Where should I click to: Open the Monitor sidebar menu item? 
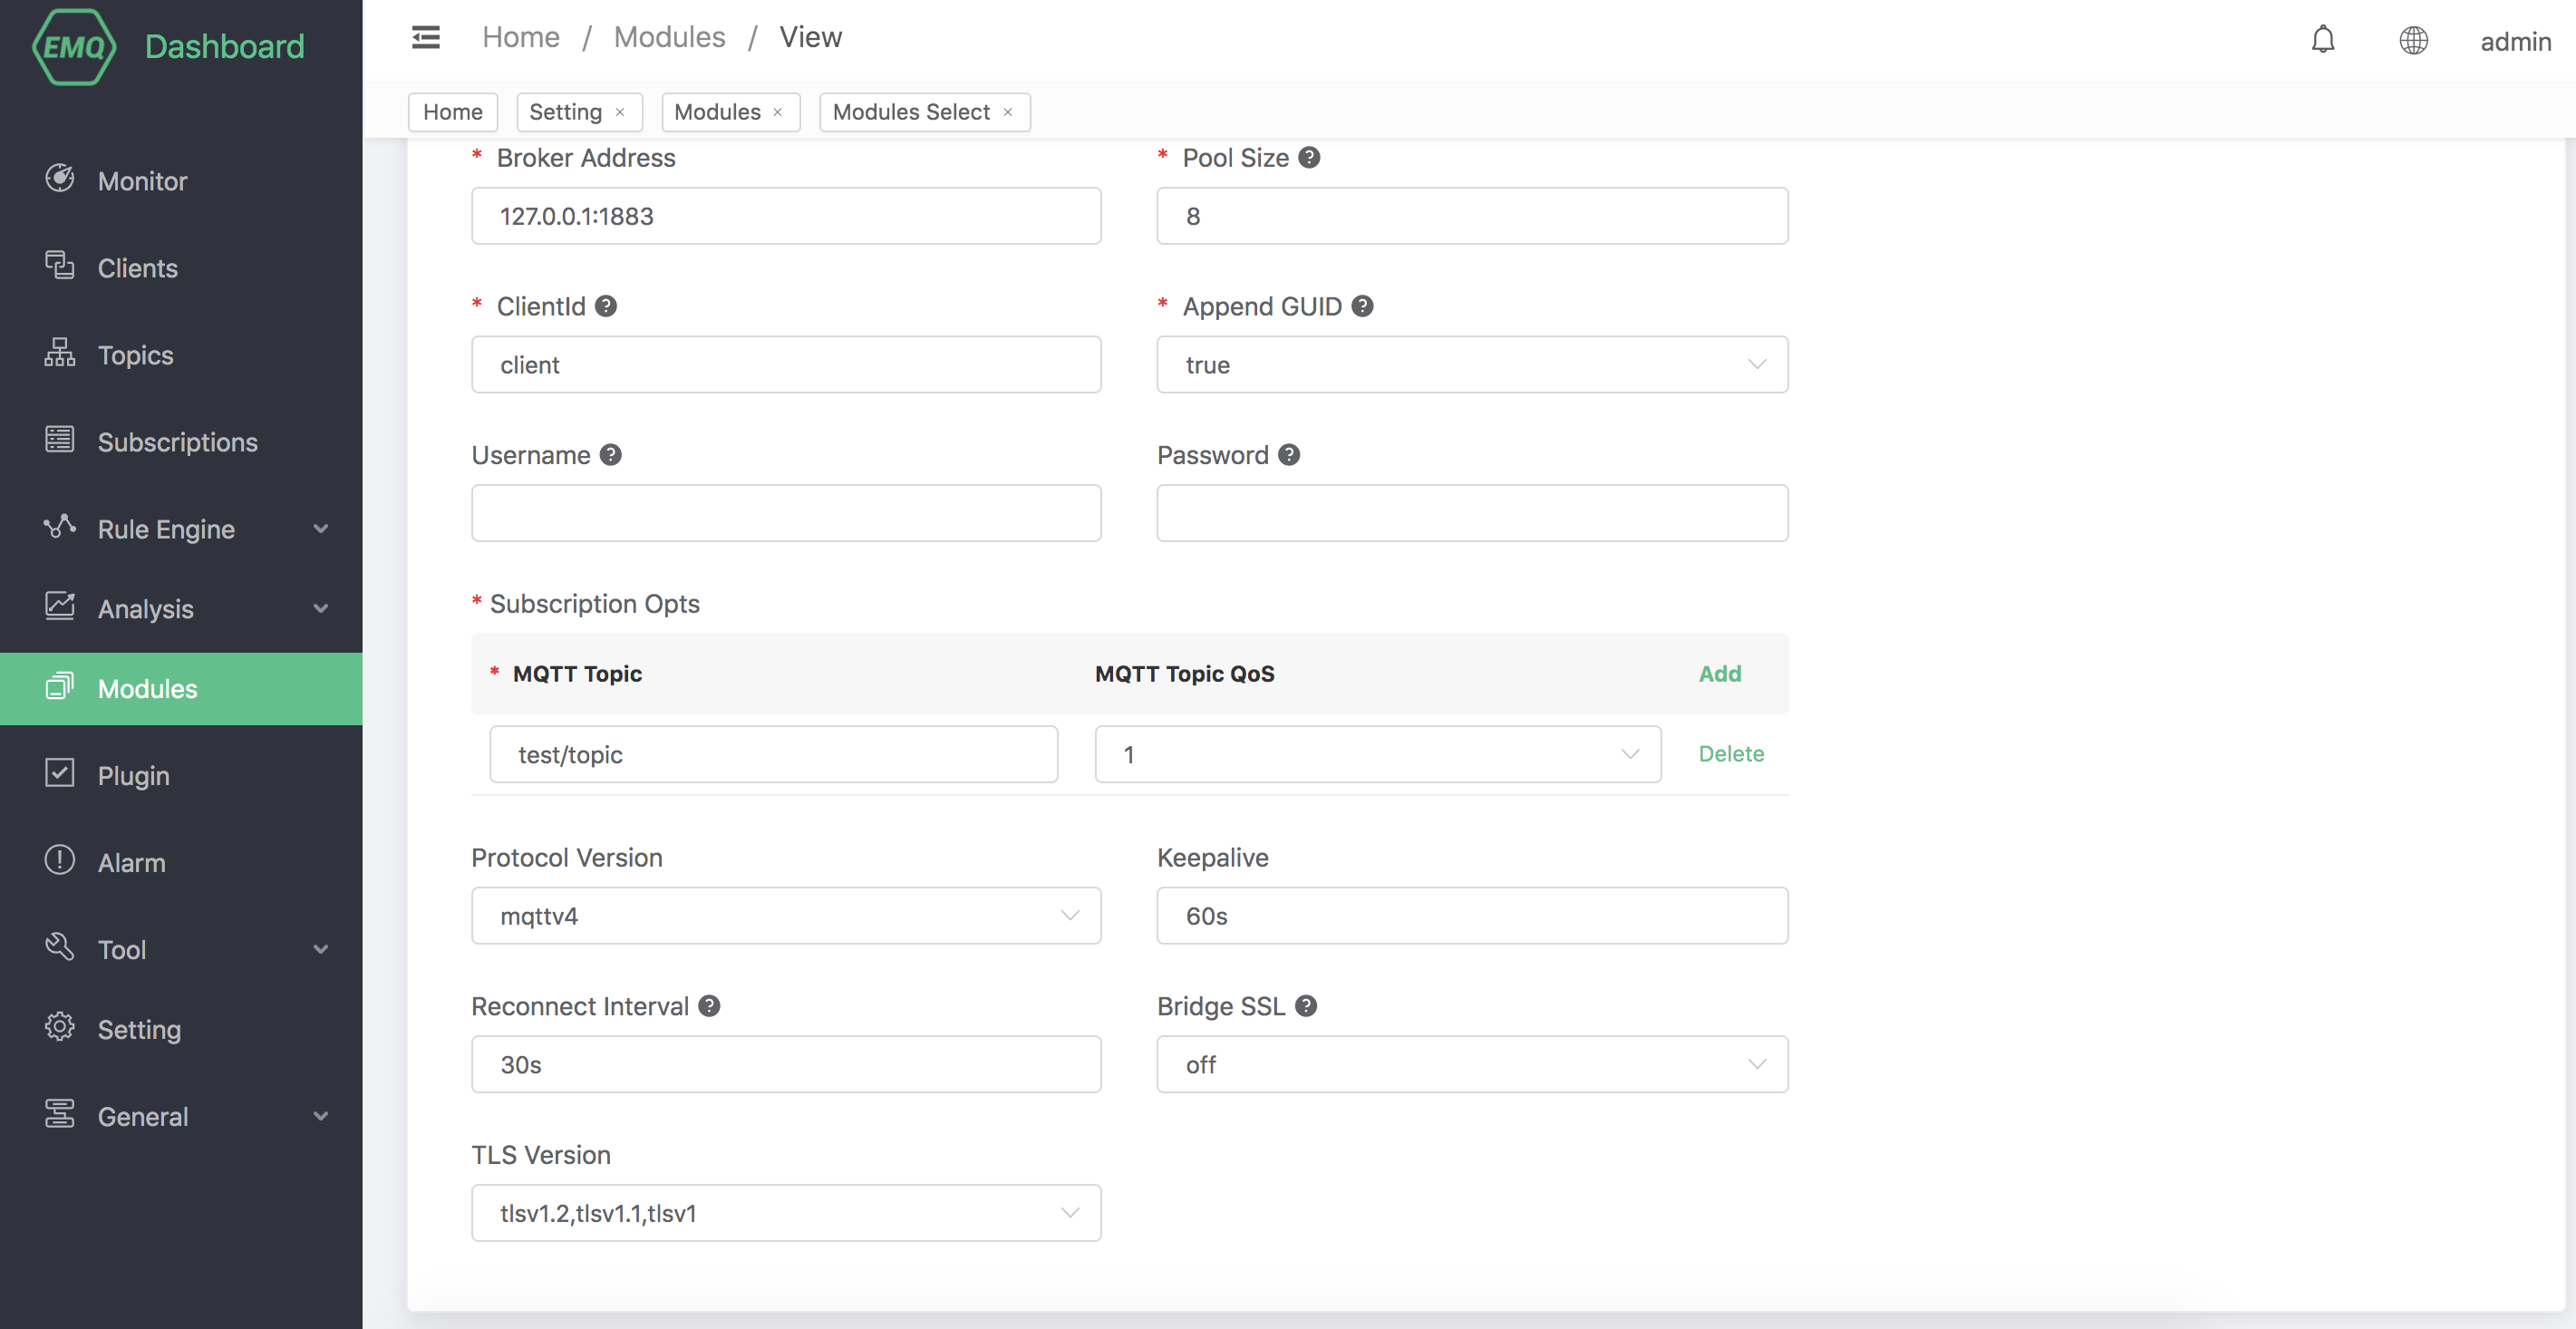[x=142, y=181]
